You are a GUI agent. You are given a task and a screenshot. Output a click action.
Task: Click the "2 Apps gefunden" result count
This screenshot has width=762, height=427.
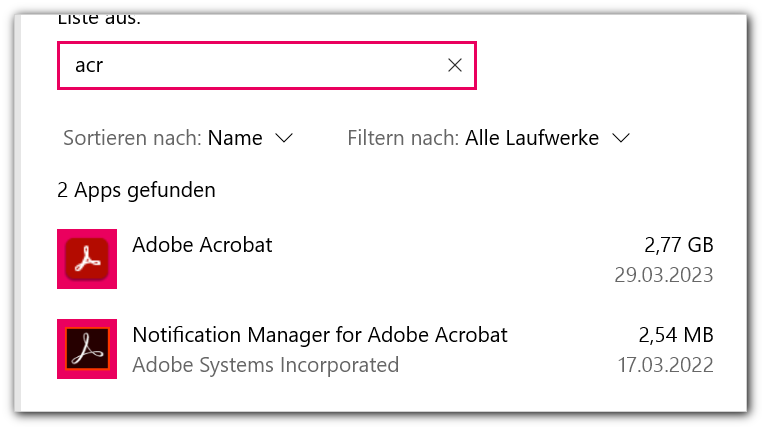point(137,190)
